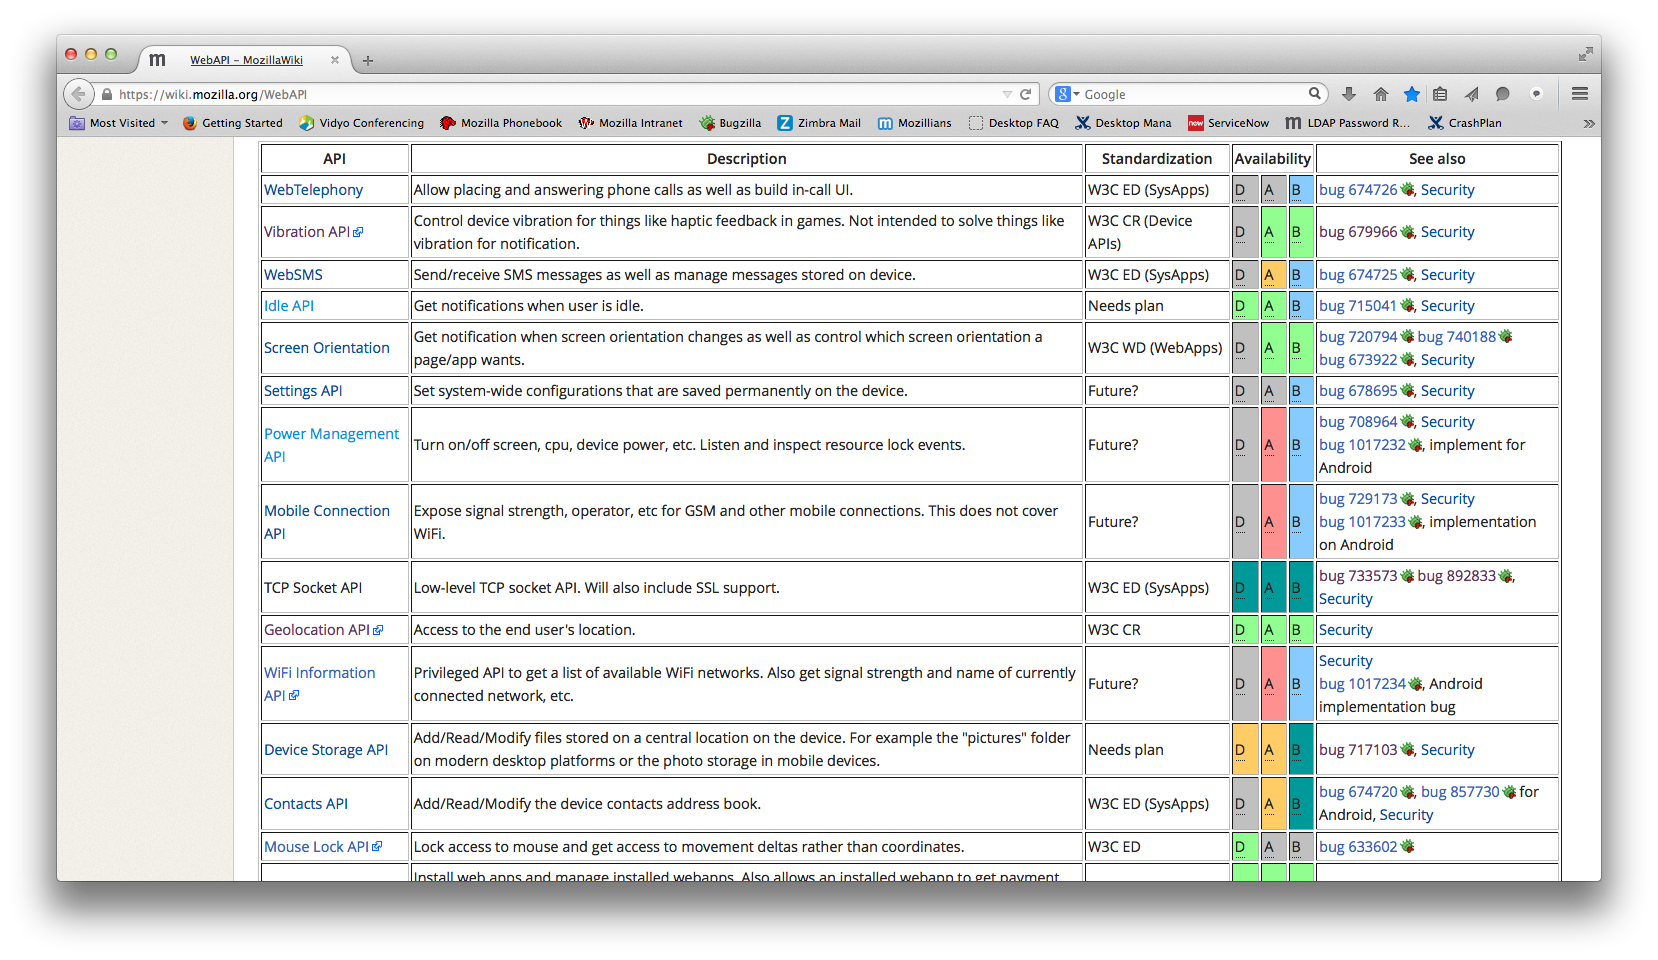
Task: Open the hamburger menu
Action: click(x=1580, y=94)
